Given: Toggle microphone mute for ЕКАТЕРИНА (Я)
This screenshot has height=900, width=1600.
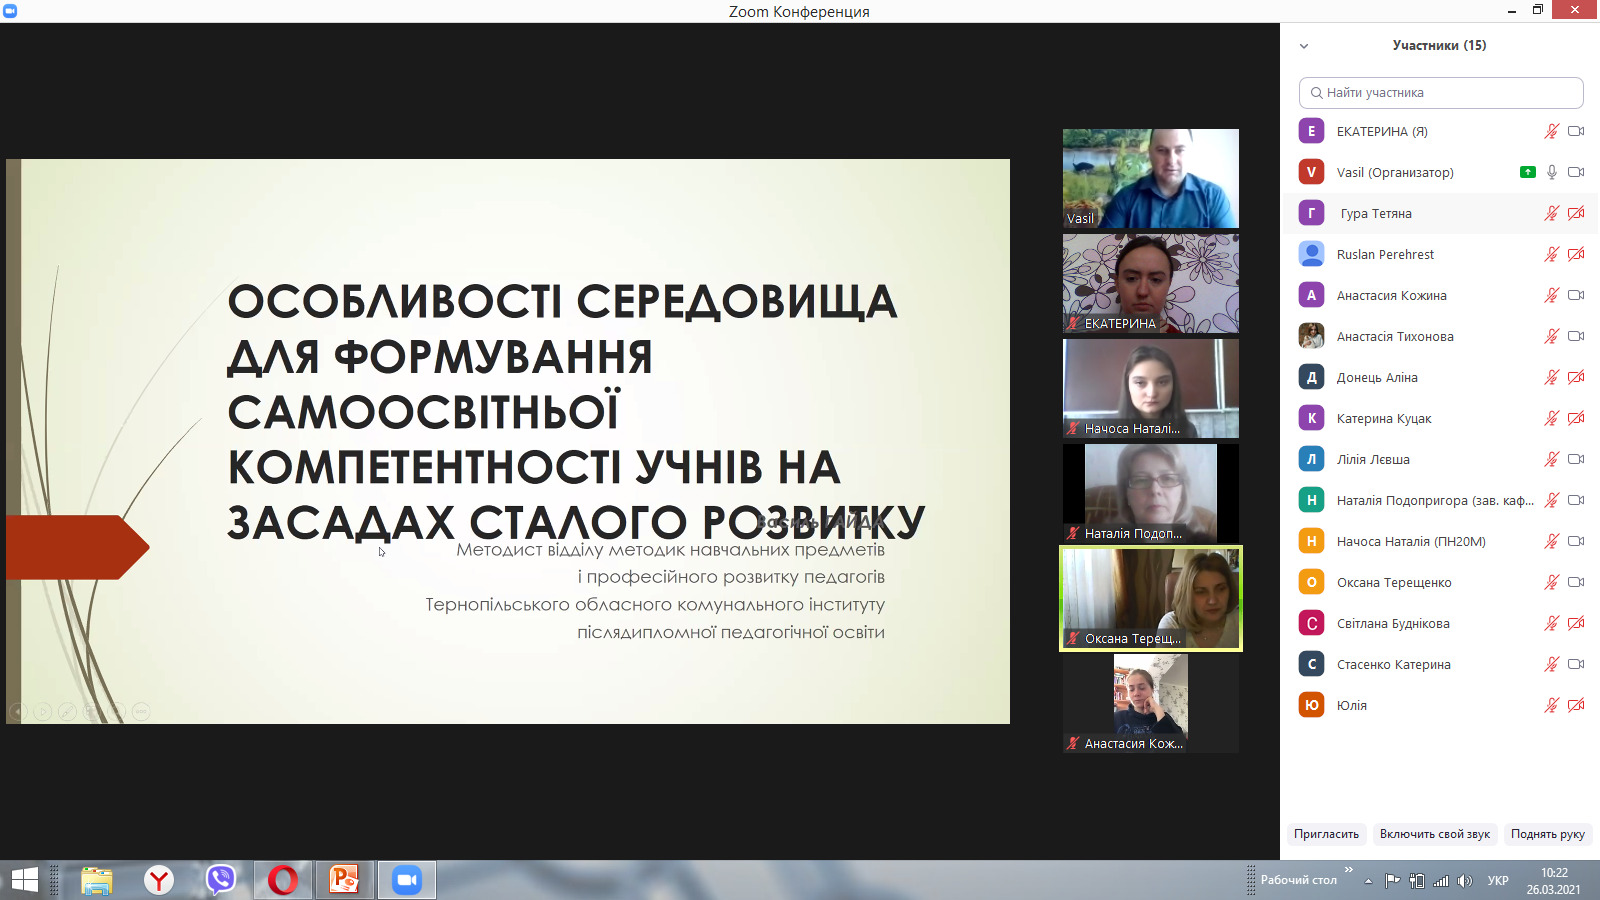Looking at the screenshot, I should click(x=1551, y=131).
